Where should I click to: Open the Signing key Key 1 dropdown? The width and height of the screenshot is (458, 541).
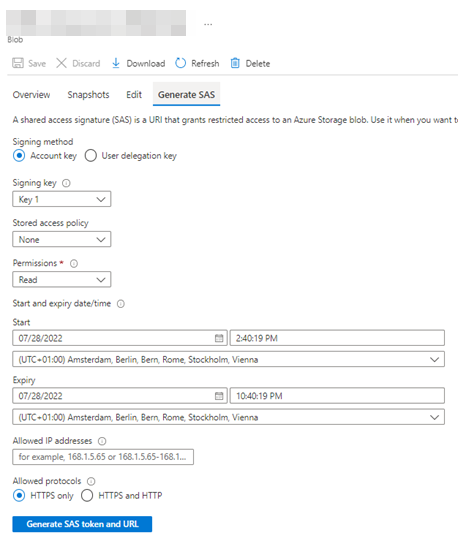[x=62, y=199]
